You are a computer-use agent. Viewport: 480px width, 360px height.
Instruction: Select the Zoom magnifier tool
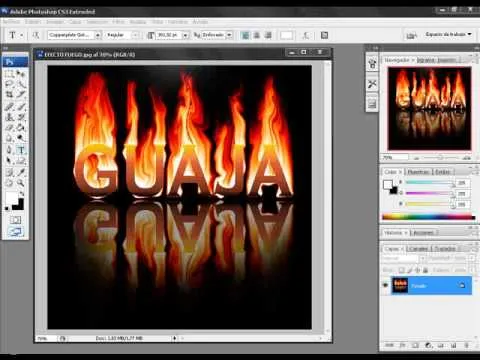pos(21,183)
